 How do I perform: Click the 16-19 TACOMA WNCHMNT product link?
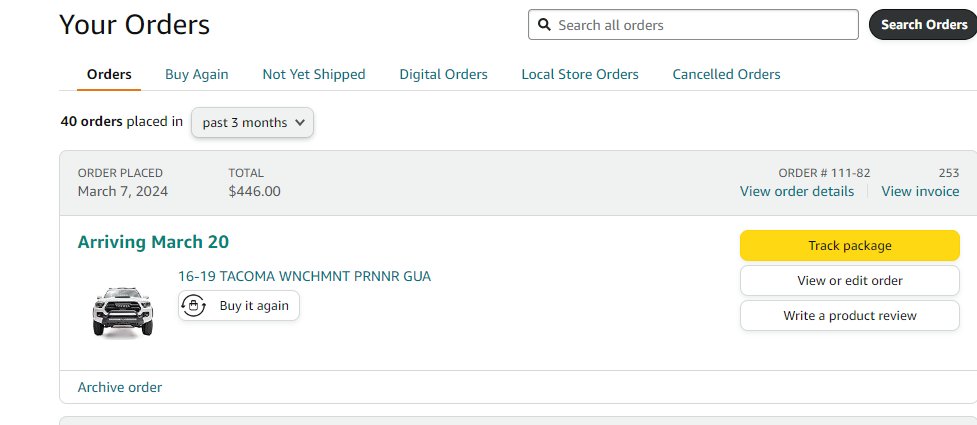304,276
